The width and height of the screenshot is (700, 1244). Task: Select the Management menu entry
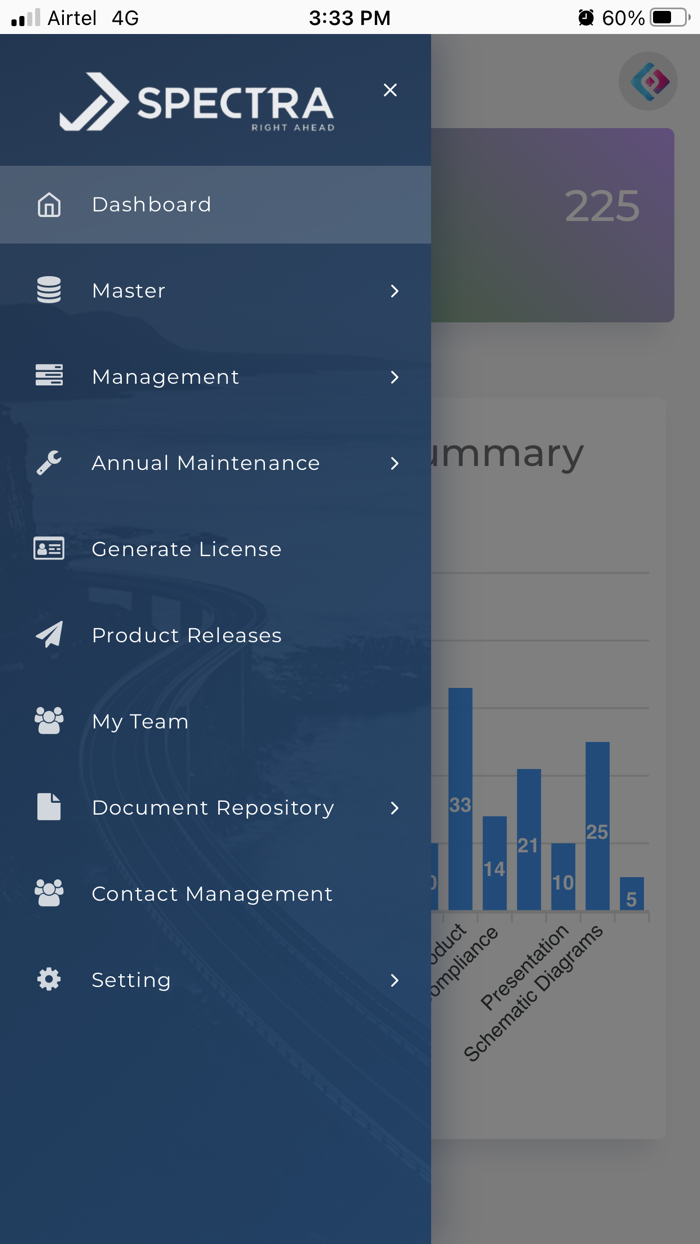click(x=215, y=377)
